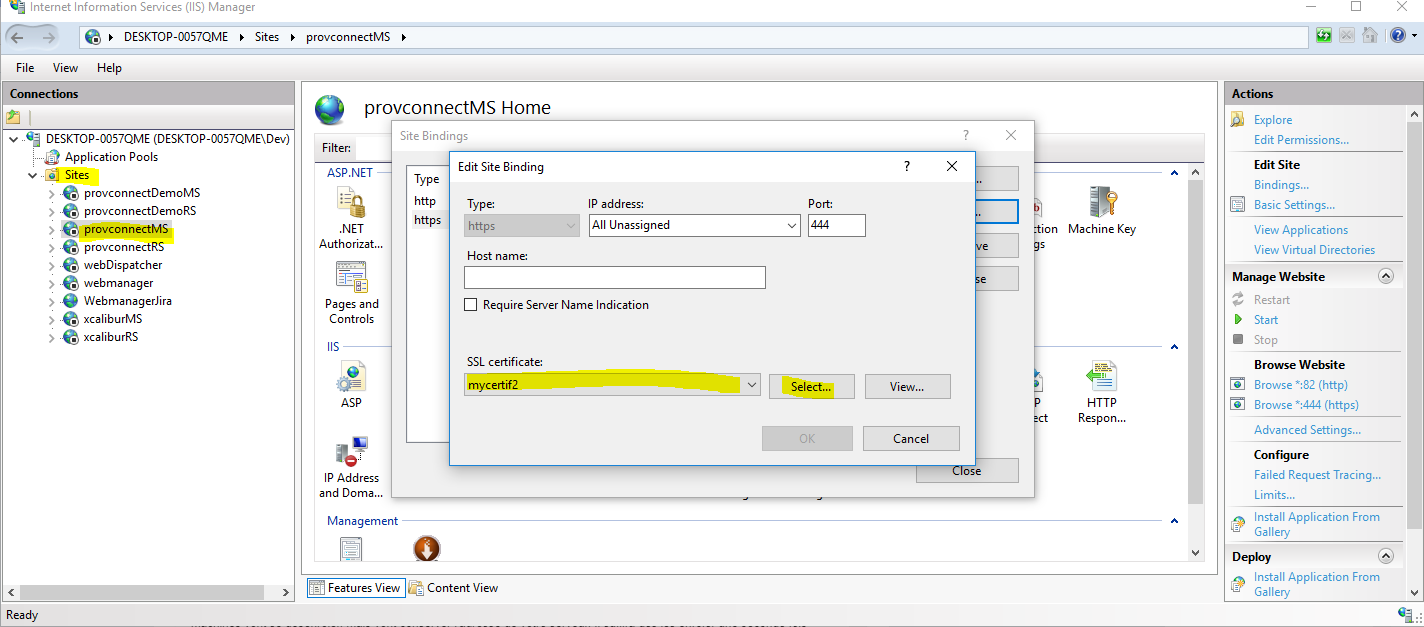
Task: Click the Content View tab icon
Action: (416, 588)
